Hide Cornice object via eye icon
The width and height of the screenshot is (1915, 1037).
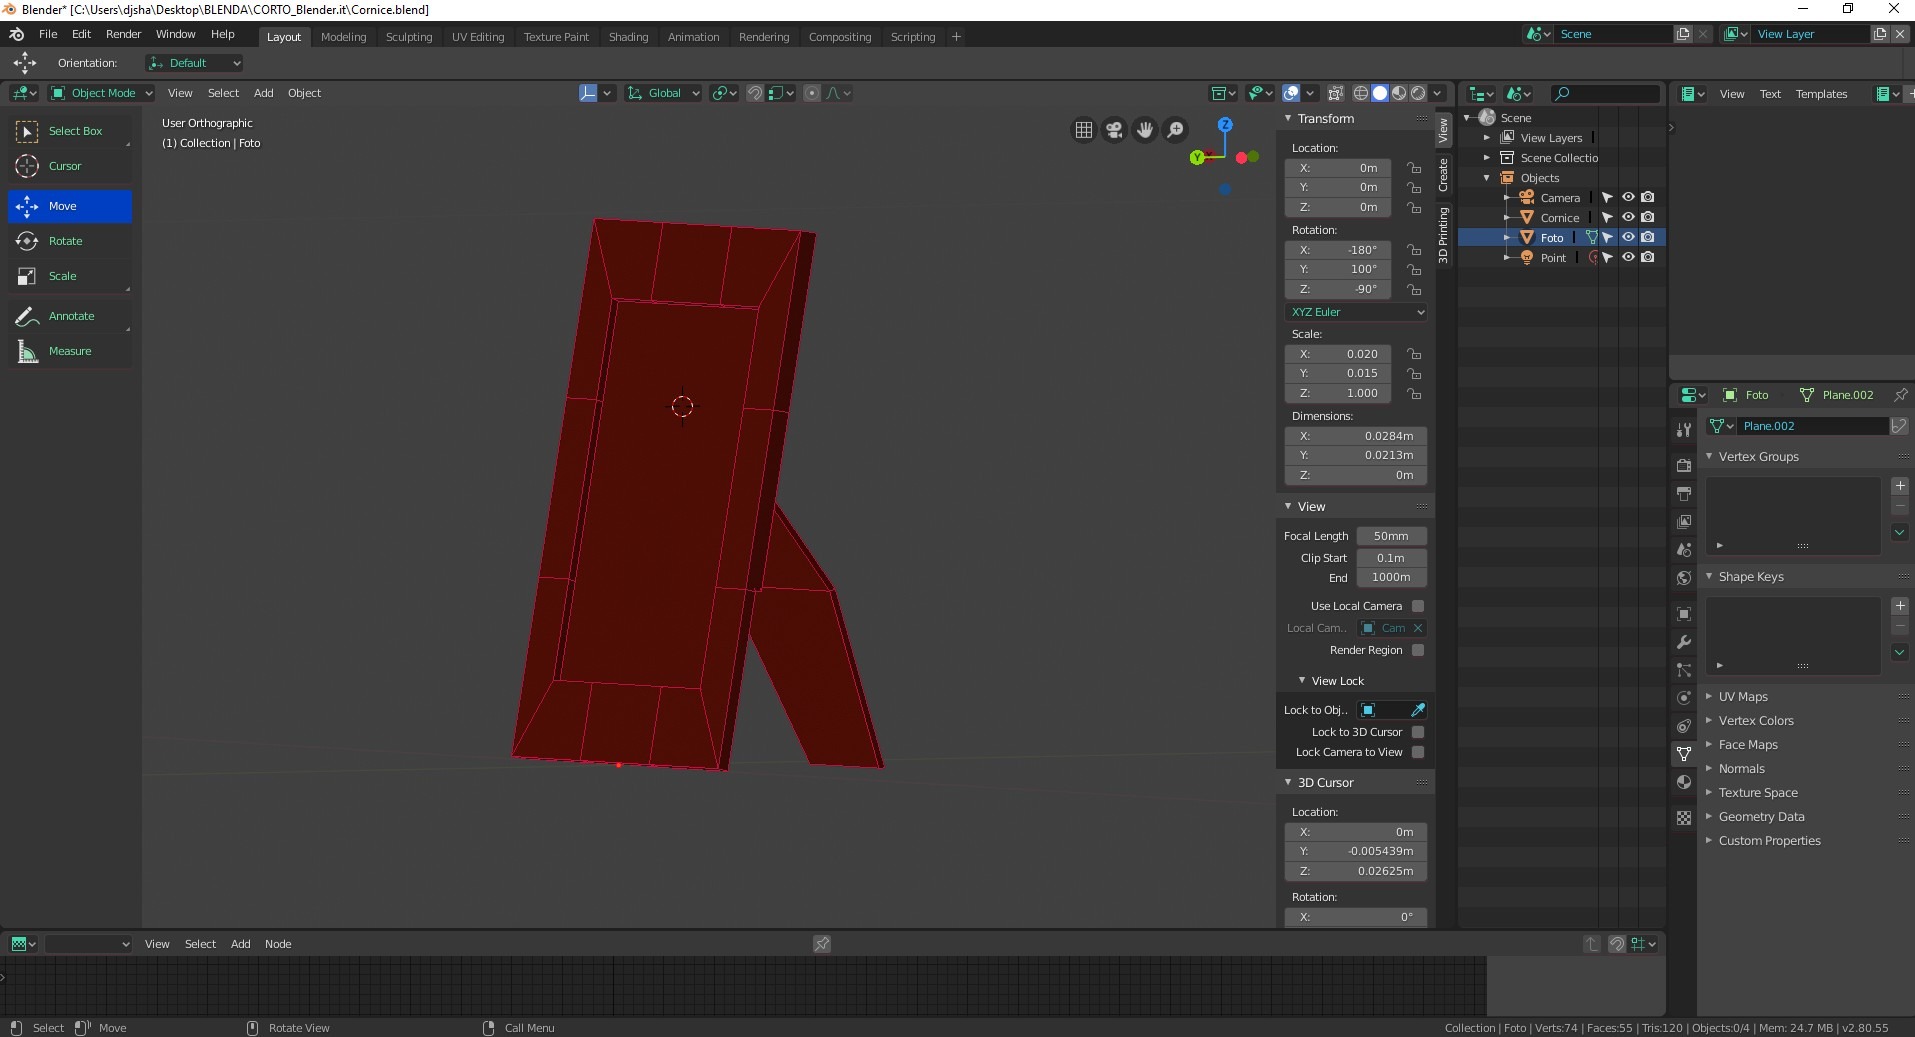point(1628,217)
